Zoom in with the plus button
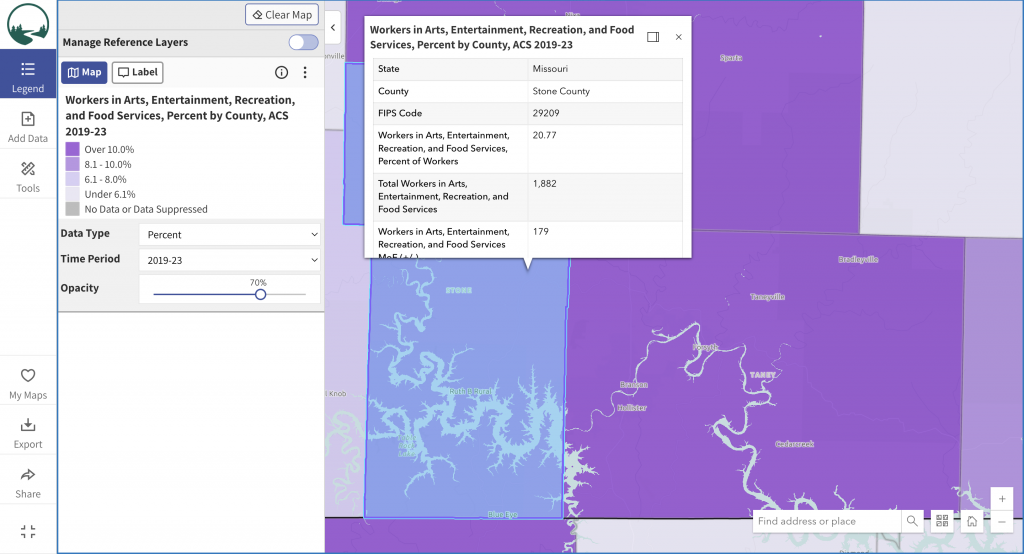Screen dimensions: 1024x554 tap(1002, 499)
